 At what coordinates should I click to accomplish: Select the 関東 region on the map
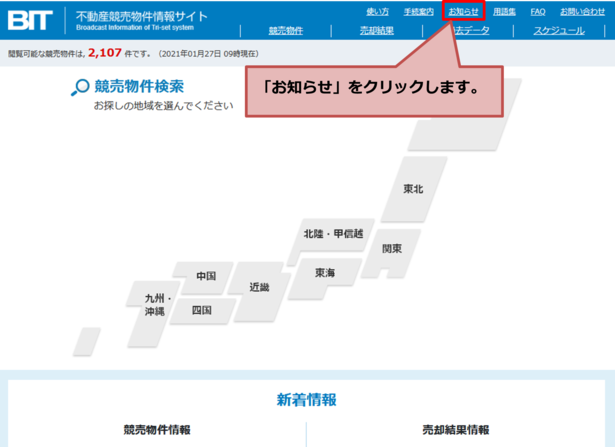coord(391,248)
